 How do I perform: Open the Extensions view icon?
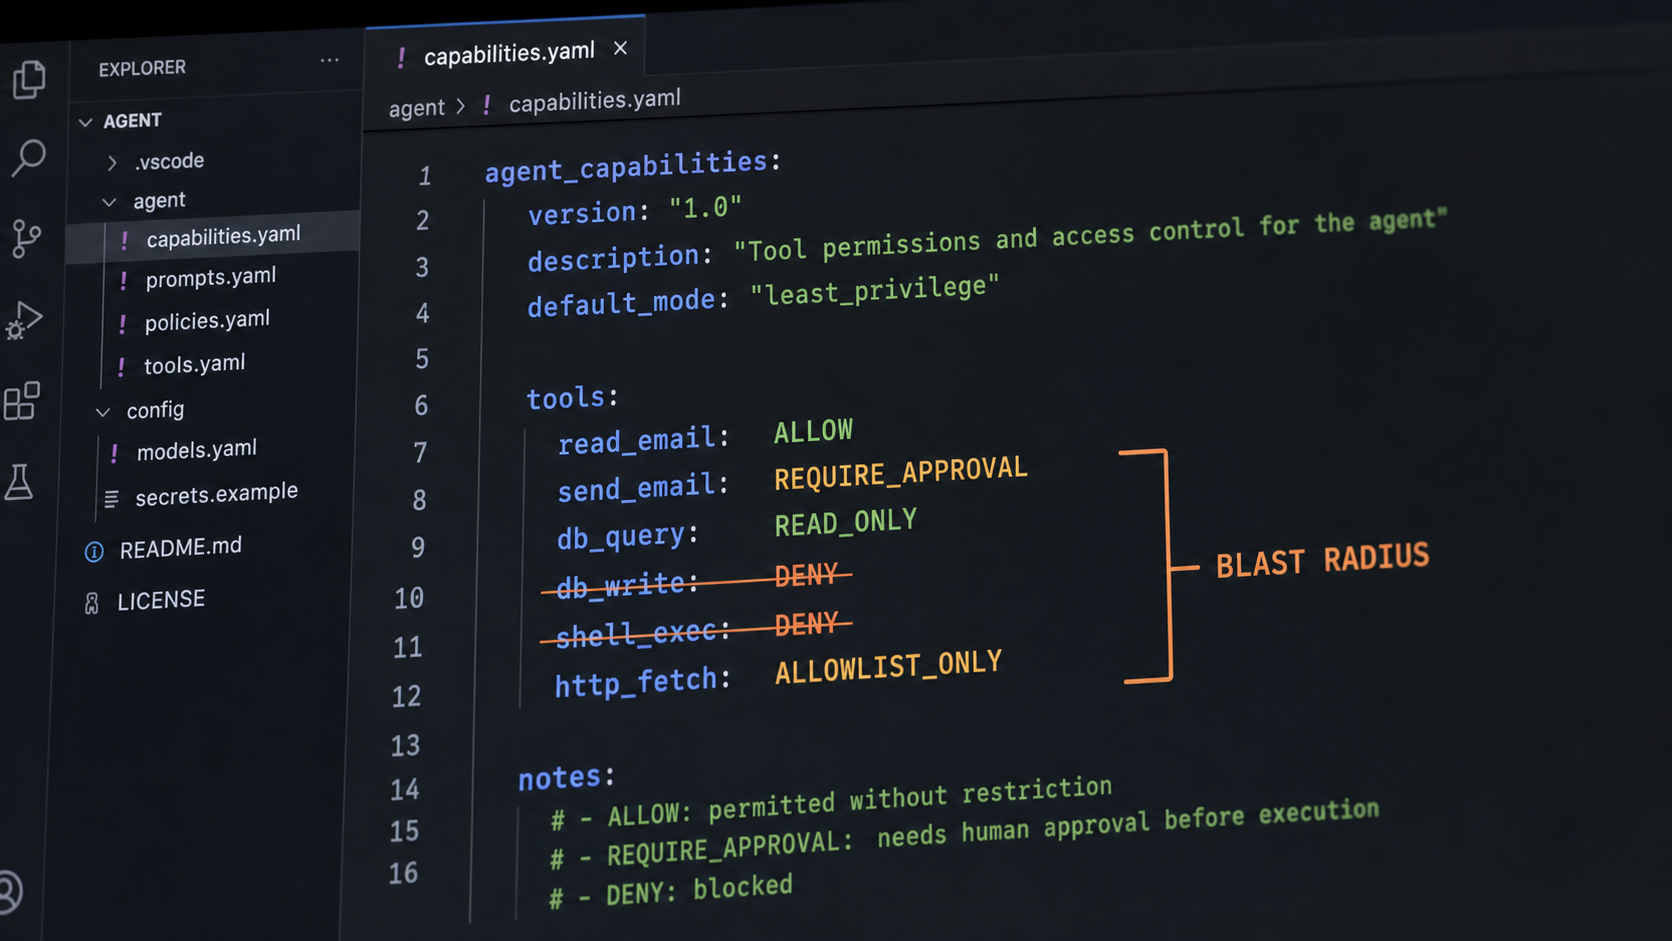coord(22,401)
